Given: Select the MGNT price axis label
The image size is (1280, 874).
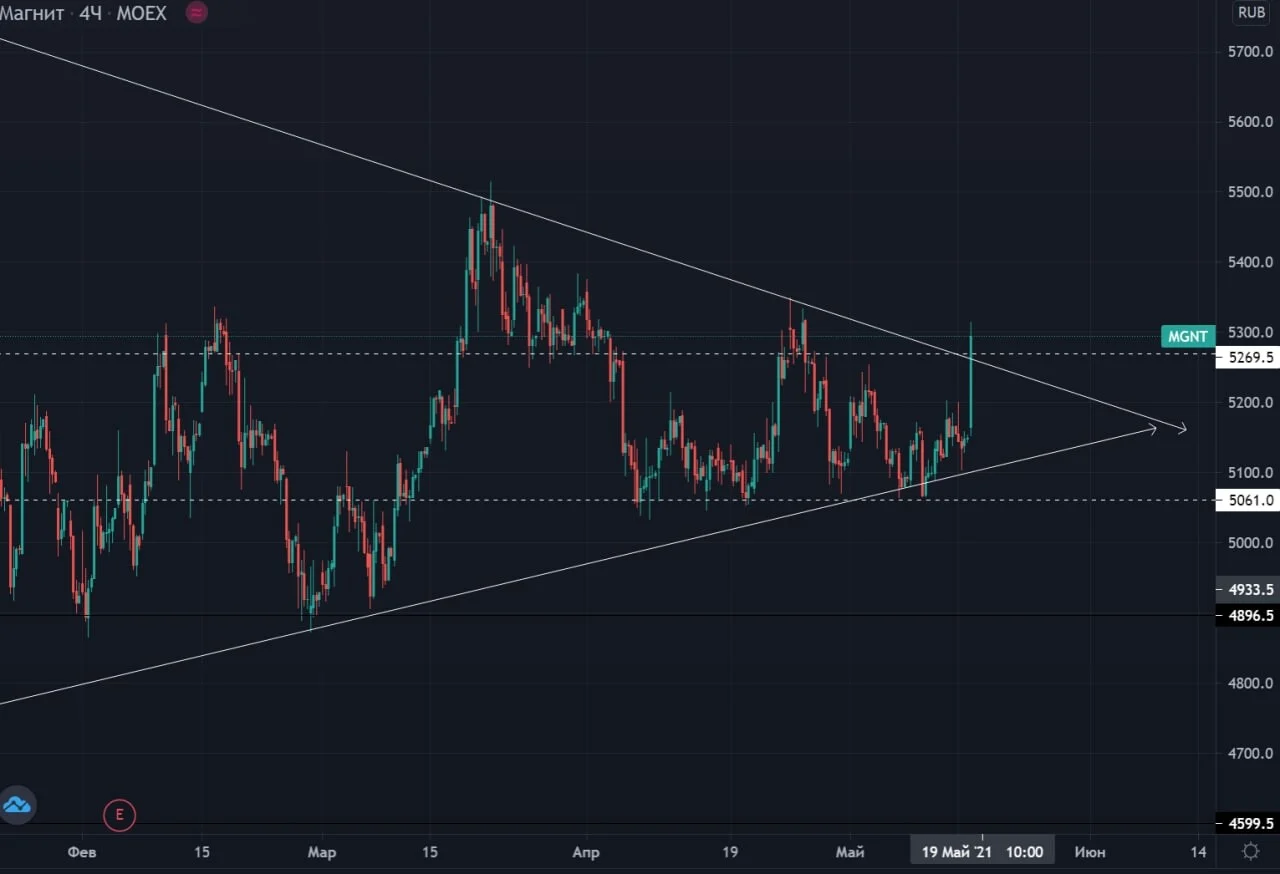Looking at the screenshot, I should point(1188,336).
